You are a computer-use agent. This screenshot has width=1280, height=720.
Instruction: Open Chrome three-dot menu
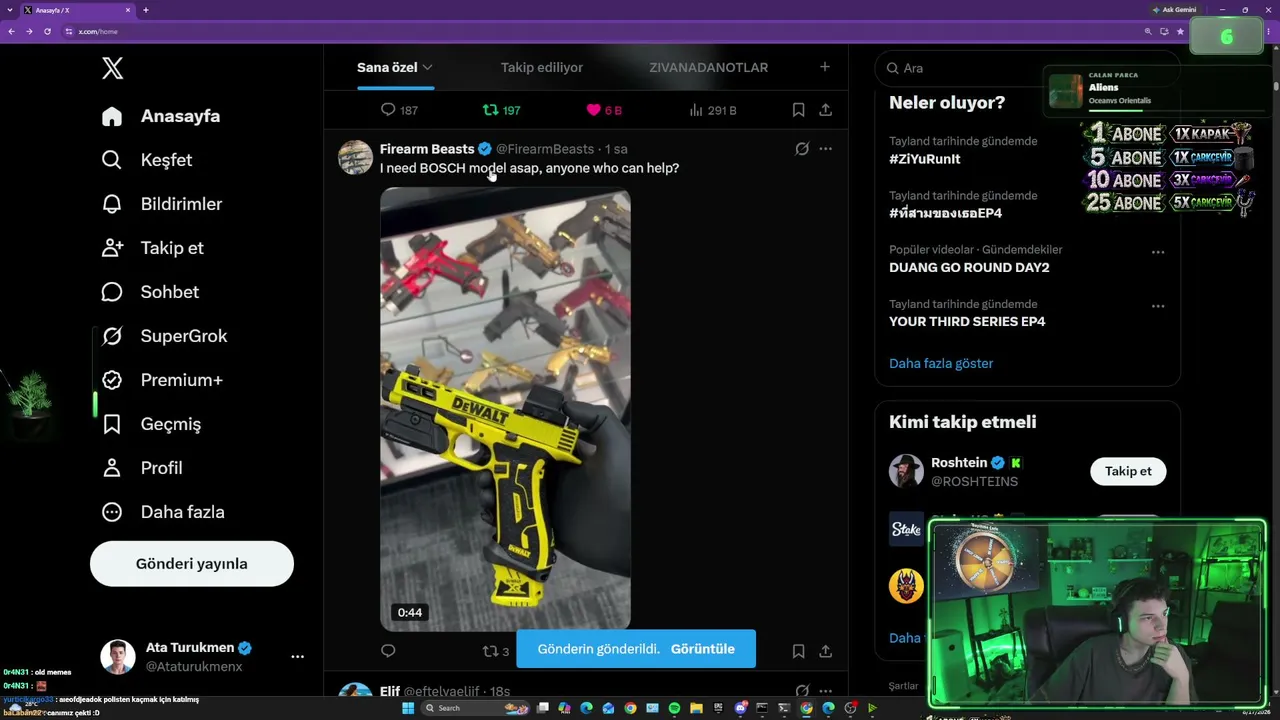[x=1269, y=31]
